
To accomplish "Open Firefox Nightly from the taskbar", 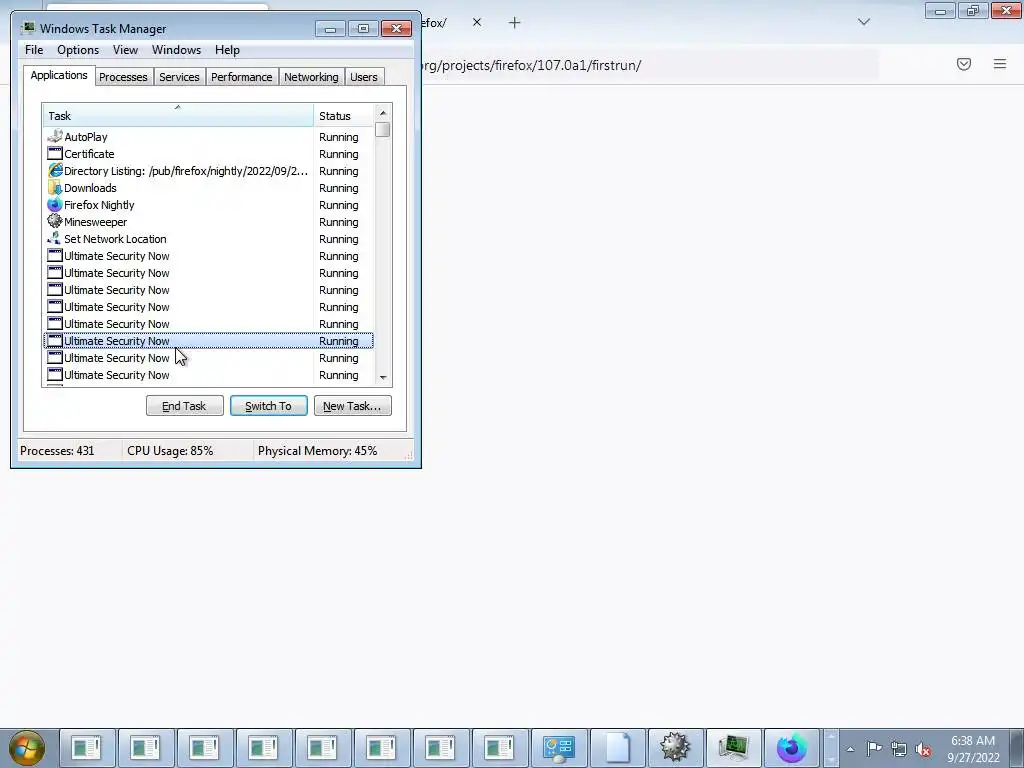I will [x=792, y=748].
